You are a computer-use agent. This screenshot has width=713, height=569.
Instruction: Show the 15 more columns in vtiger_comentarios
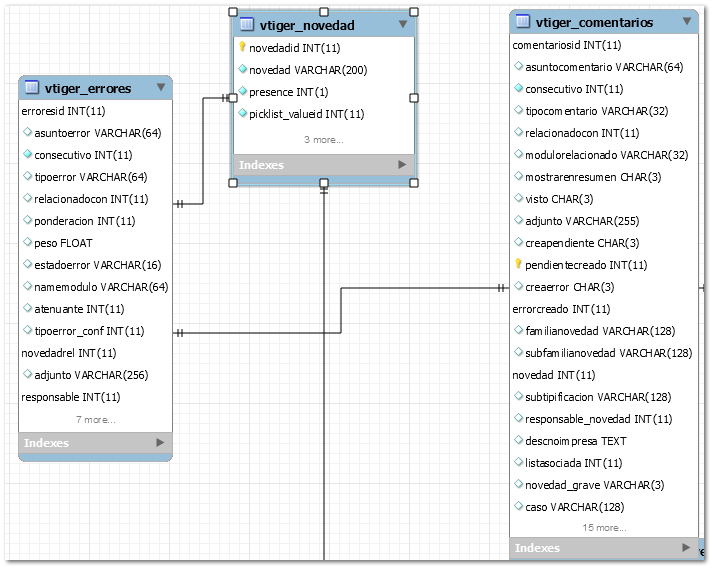tap(604, 528)
